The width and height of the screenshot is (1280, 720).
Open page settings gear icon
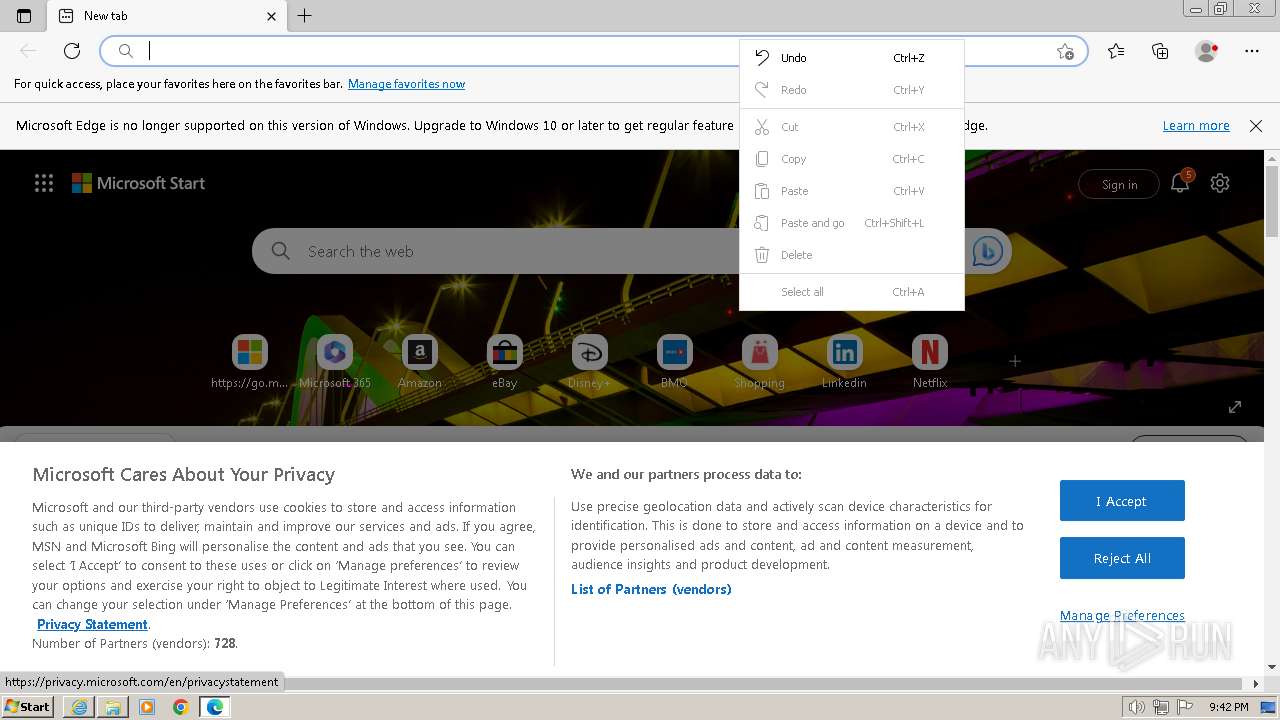click(1220, 183)
